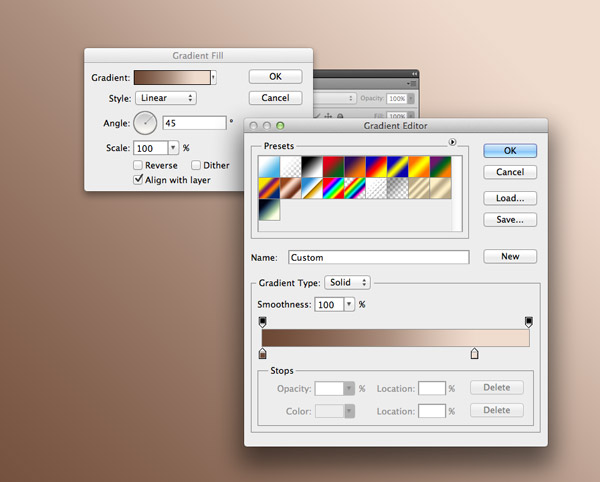Open the Style dropdown set to Linear
The height and width of the screenshot is (482, 600).
coord(165,99)
